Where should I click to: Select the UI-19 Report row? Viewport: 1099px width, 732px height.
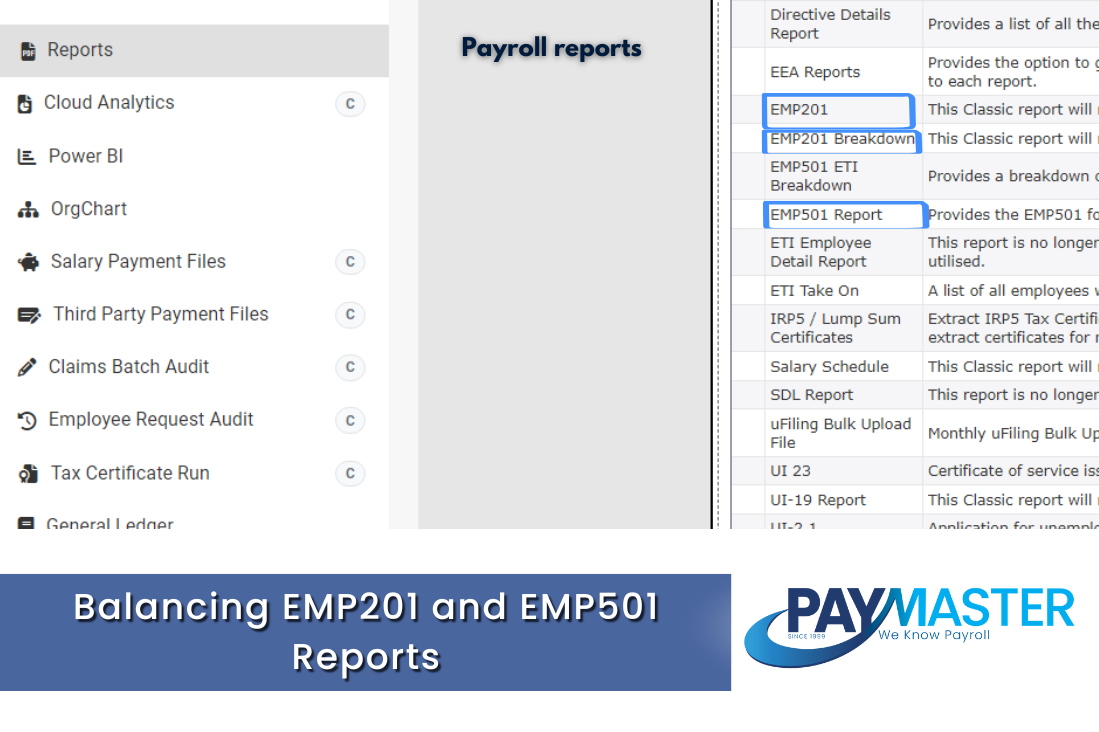pyautogui.click(x=810, y=499)
